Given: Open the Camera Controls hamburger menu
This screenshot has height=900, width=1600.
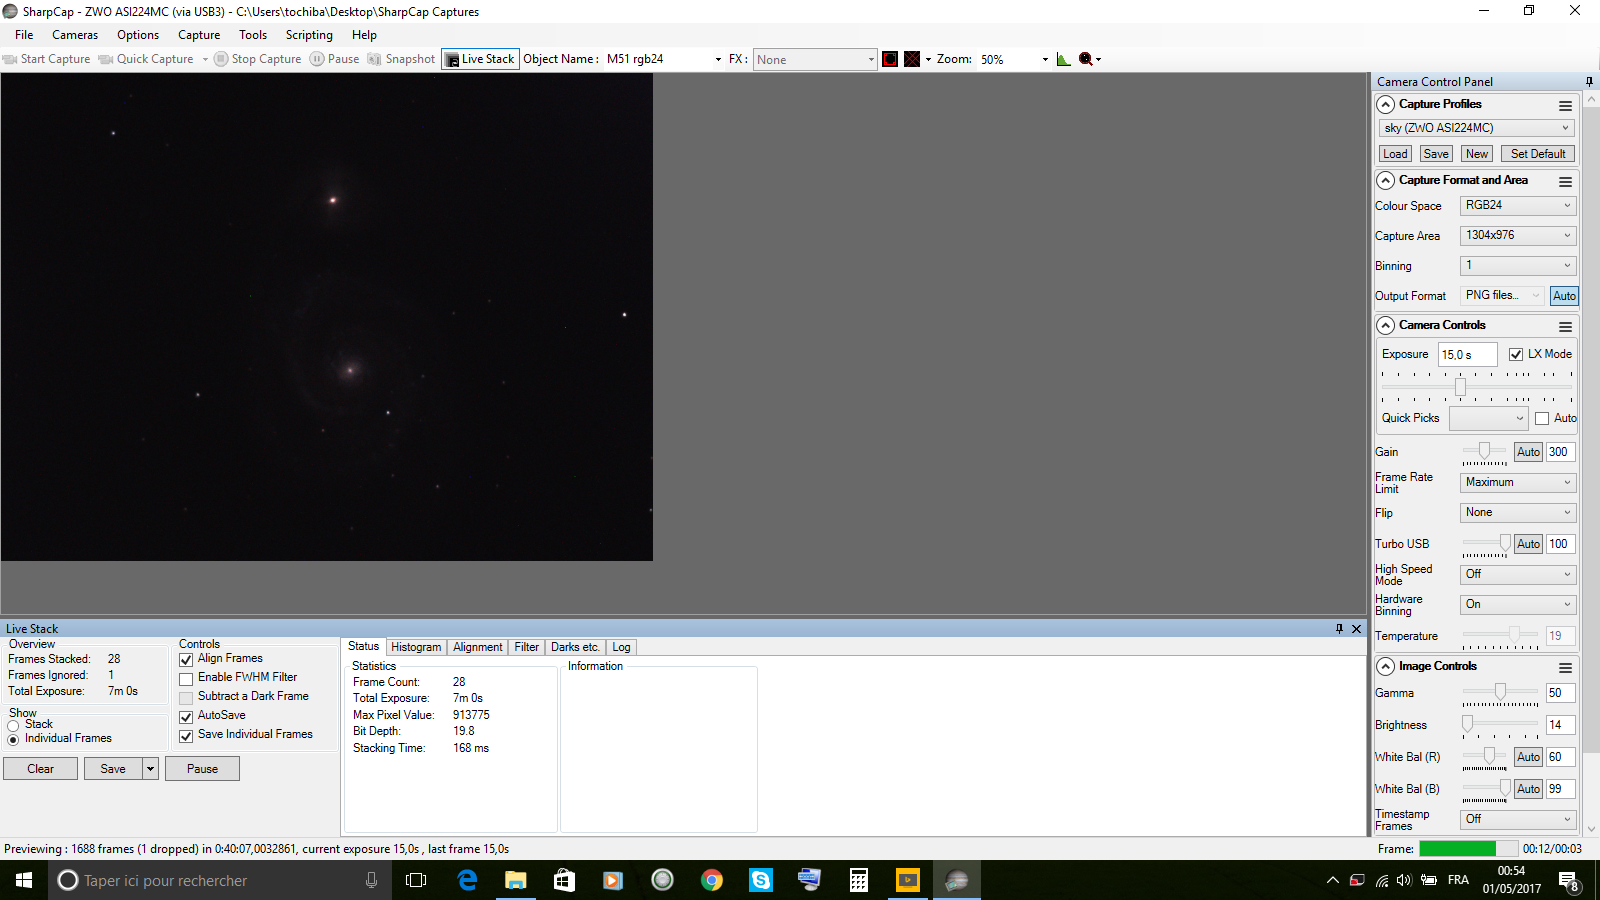Looking at the screenshot, I should coord(1565,326).
